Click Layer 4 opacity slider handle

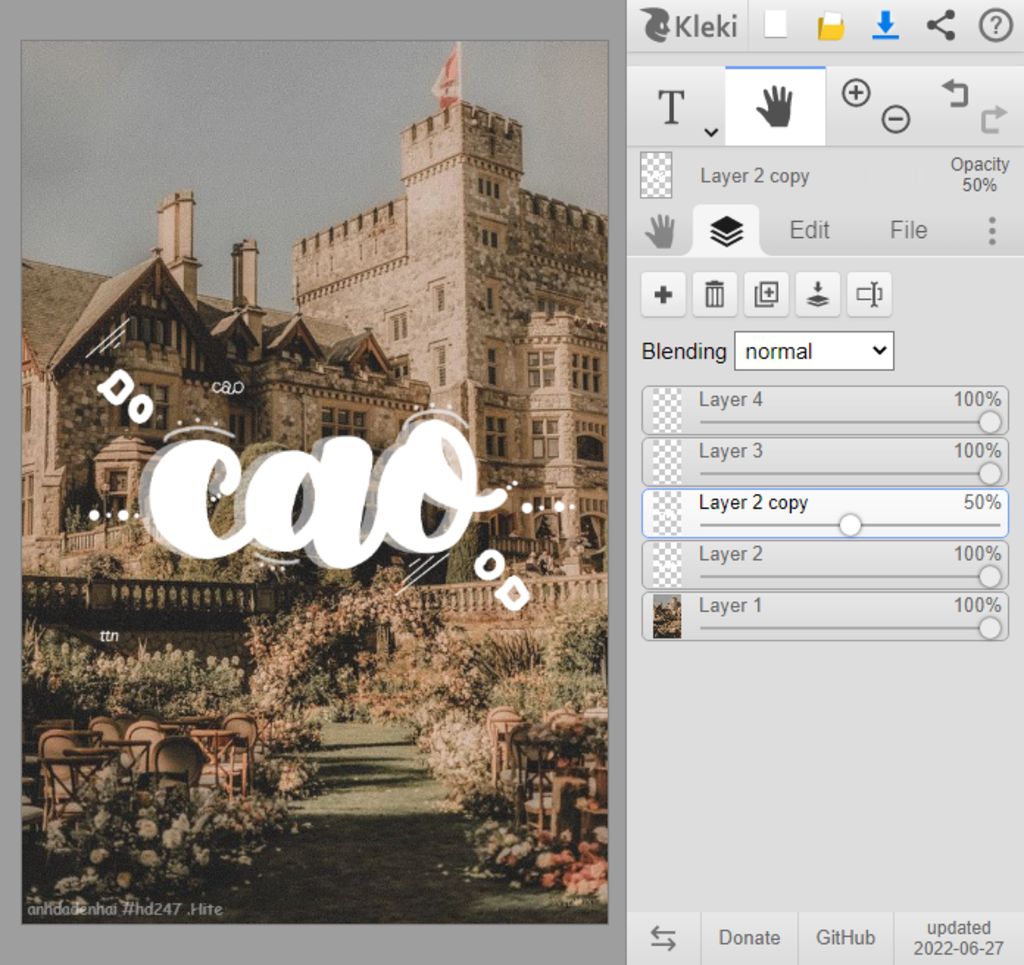coord(990,422)
